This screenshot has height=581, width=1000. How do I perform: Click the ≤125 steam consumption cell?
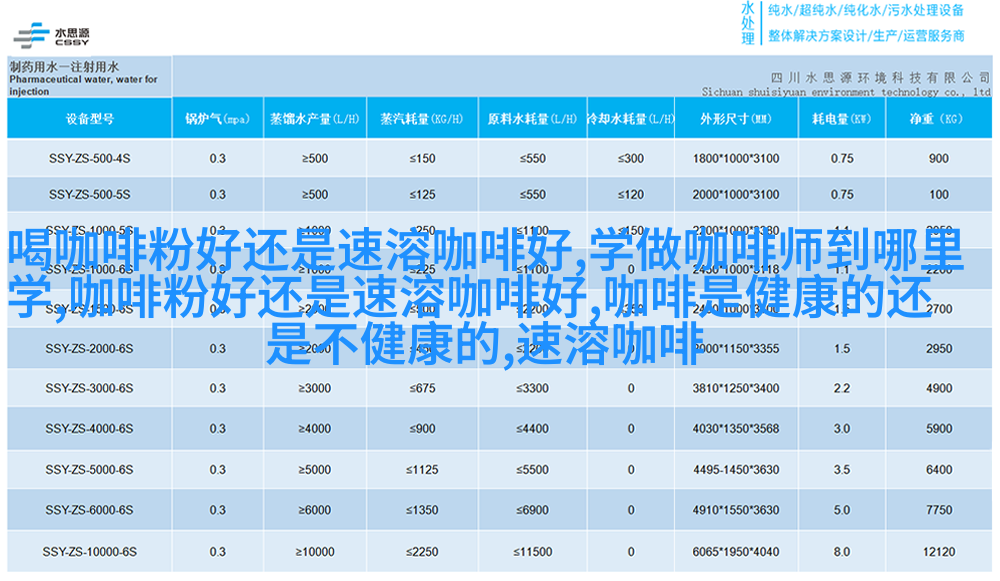tap(422, 195)
